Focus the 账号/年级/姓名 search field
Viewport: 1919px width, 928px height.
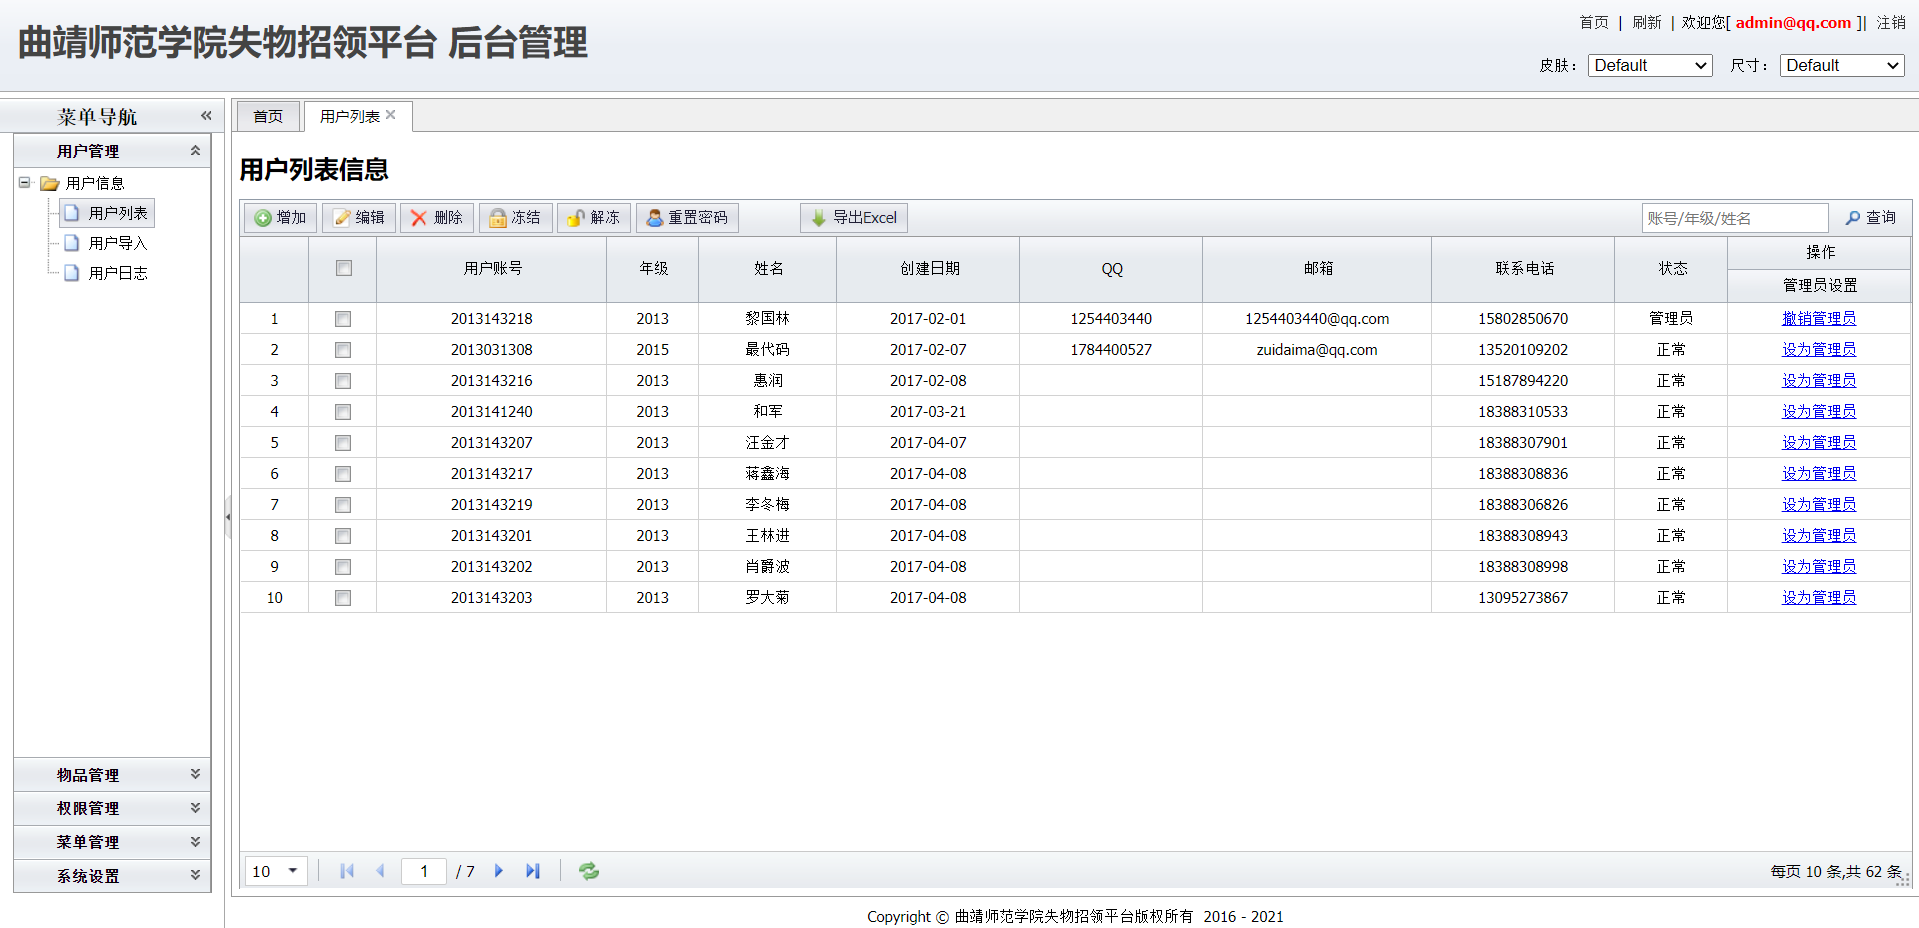pos(1735,218)
